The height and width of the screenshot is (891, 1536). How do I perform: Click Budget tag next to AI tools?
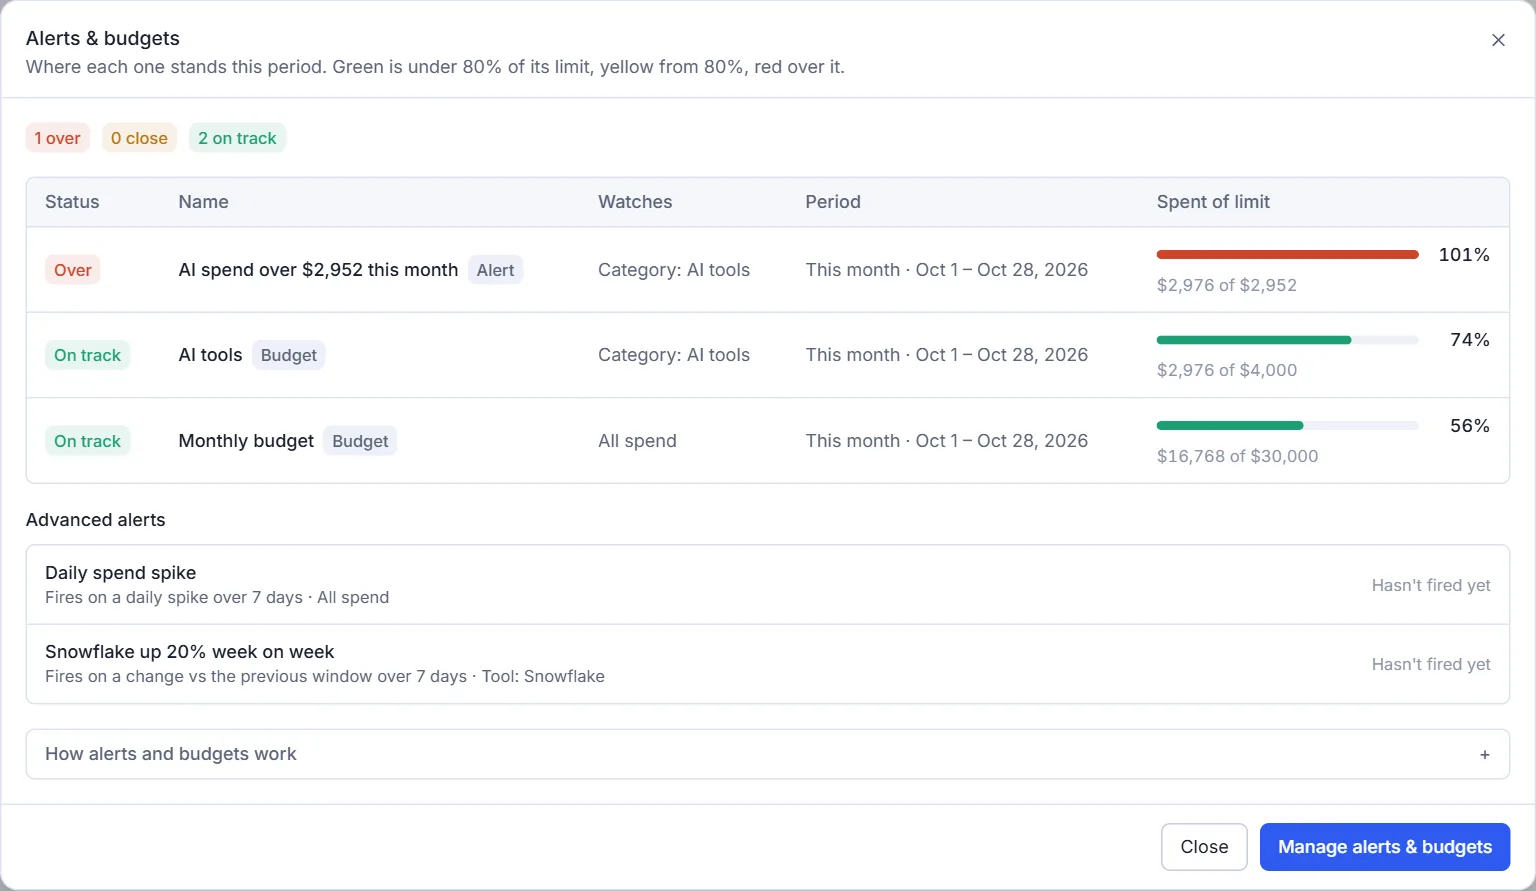point(288,355)
